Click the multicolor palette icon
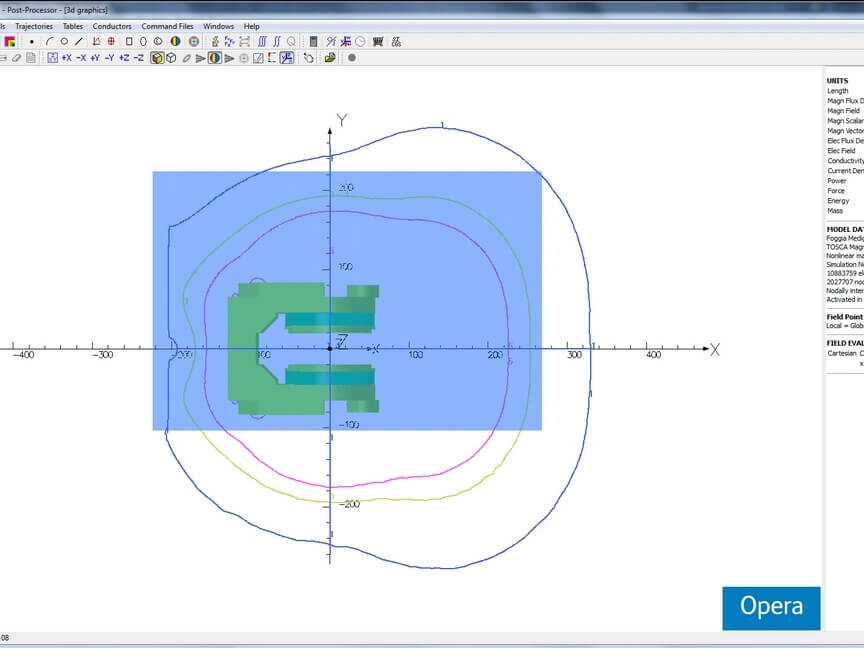This screenshot has width=864, height=648. 9,42
